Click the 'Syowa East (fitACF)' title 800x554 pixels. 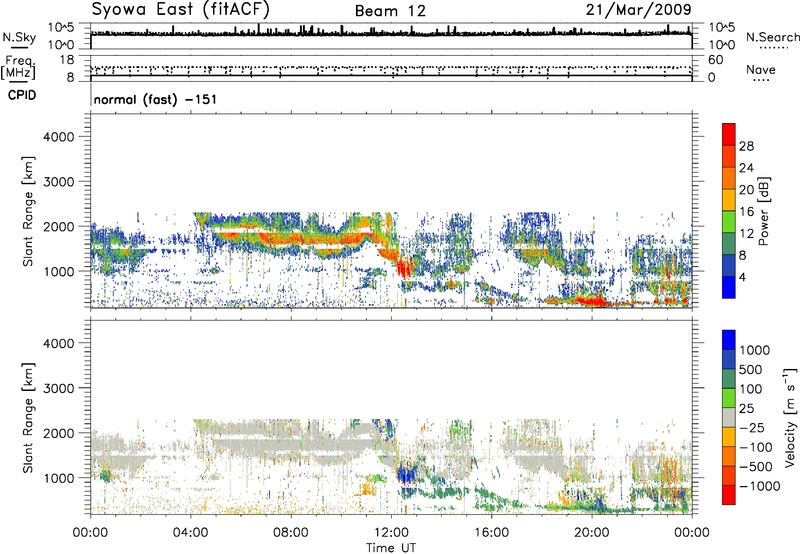point(180,10)
